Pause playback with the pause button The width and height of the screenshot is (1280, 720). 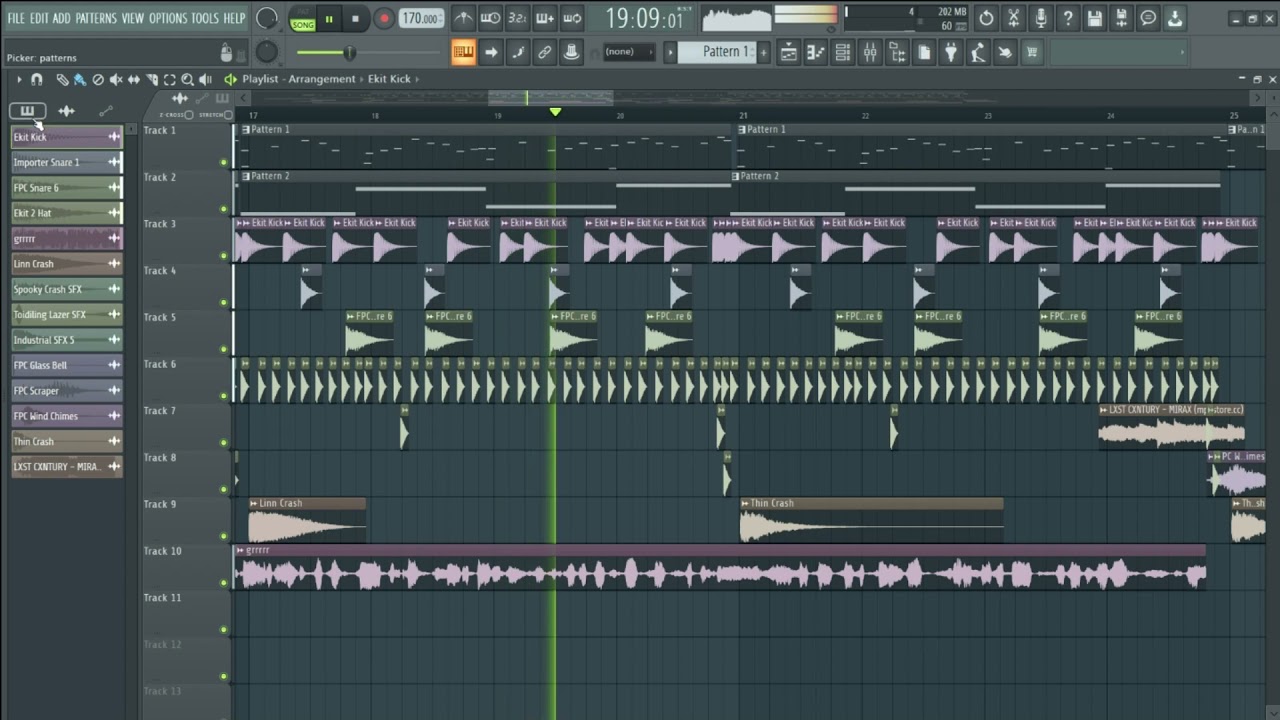coord(329,18)
